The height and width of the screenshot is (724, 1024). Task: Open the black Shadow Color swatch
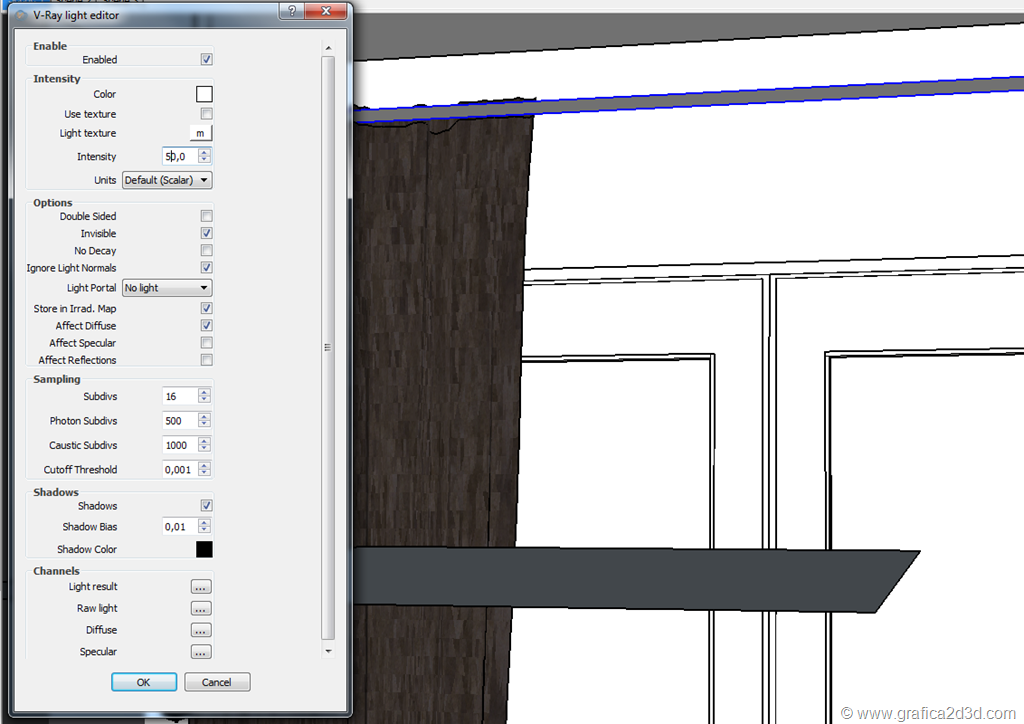coord(204,549)
